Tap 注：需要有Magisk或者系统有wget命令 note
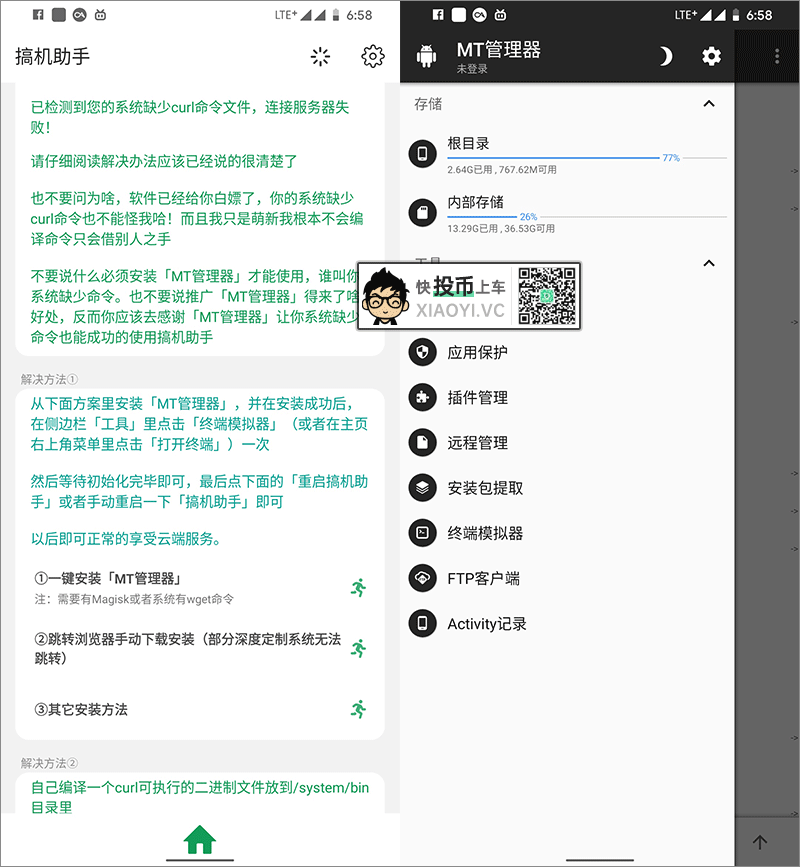Viewport: 800px width, 867px height. [x=134, y=599]
